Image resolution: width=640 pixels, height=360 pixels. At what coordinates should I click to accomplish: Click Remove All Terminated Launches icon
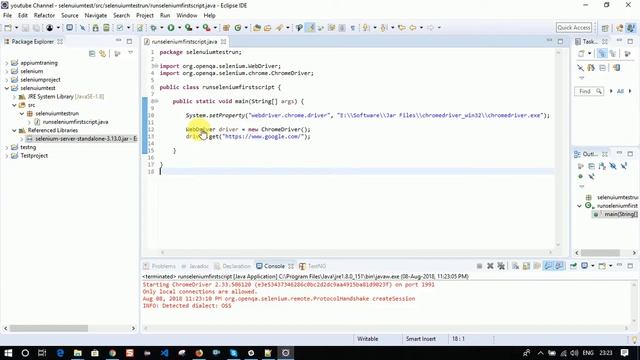[x=501, y=266]
